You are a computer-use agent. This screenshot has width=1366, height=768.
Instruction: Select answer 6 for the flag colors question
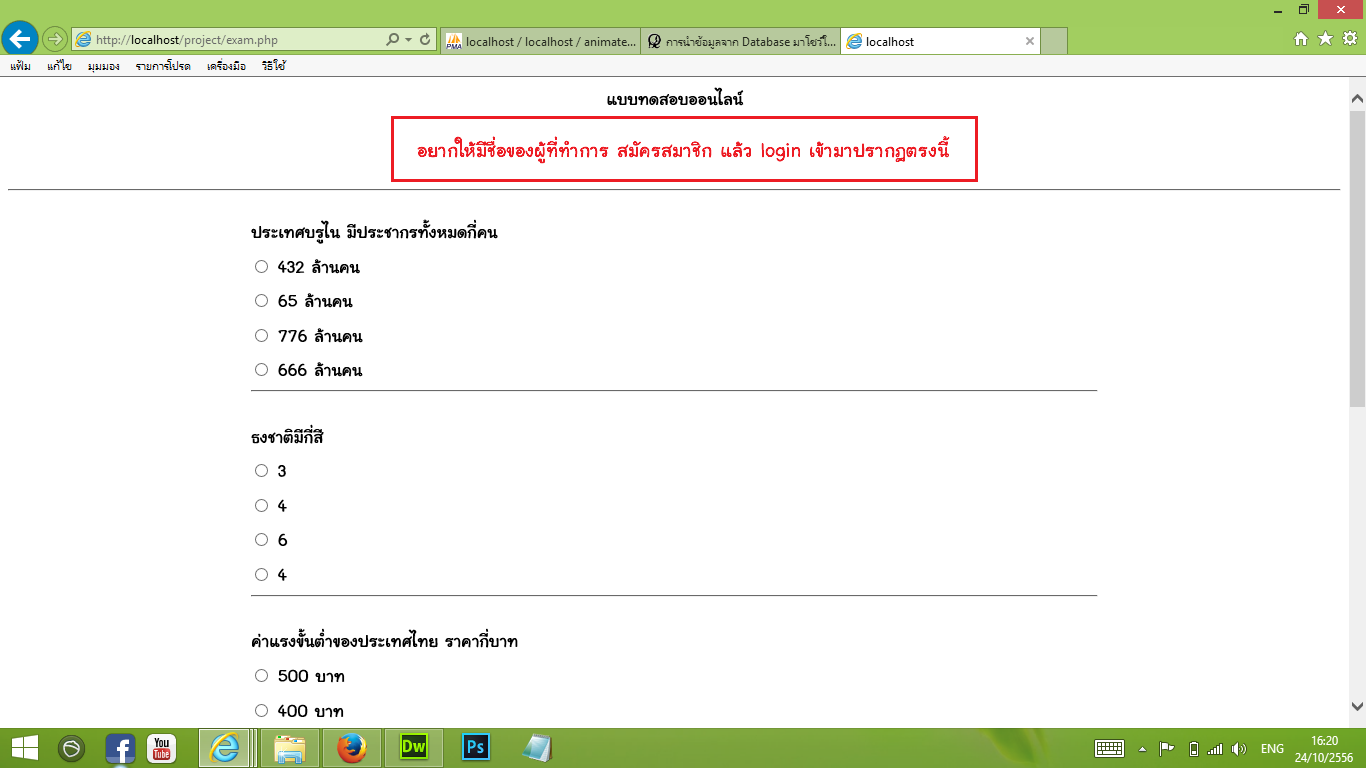pos(262,540)
